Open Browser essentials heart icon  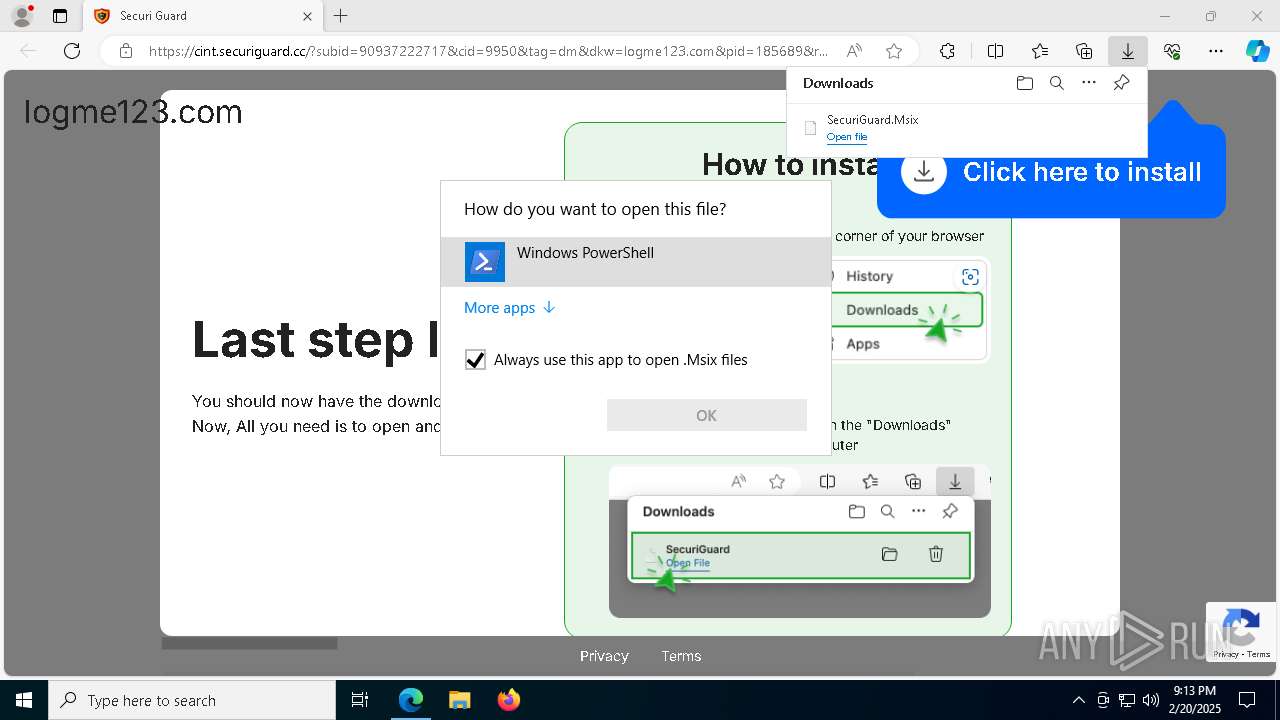(x=1172, y=51)
